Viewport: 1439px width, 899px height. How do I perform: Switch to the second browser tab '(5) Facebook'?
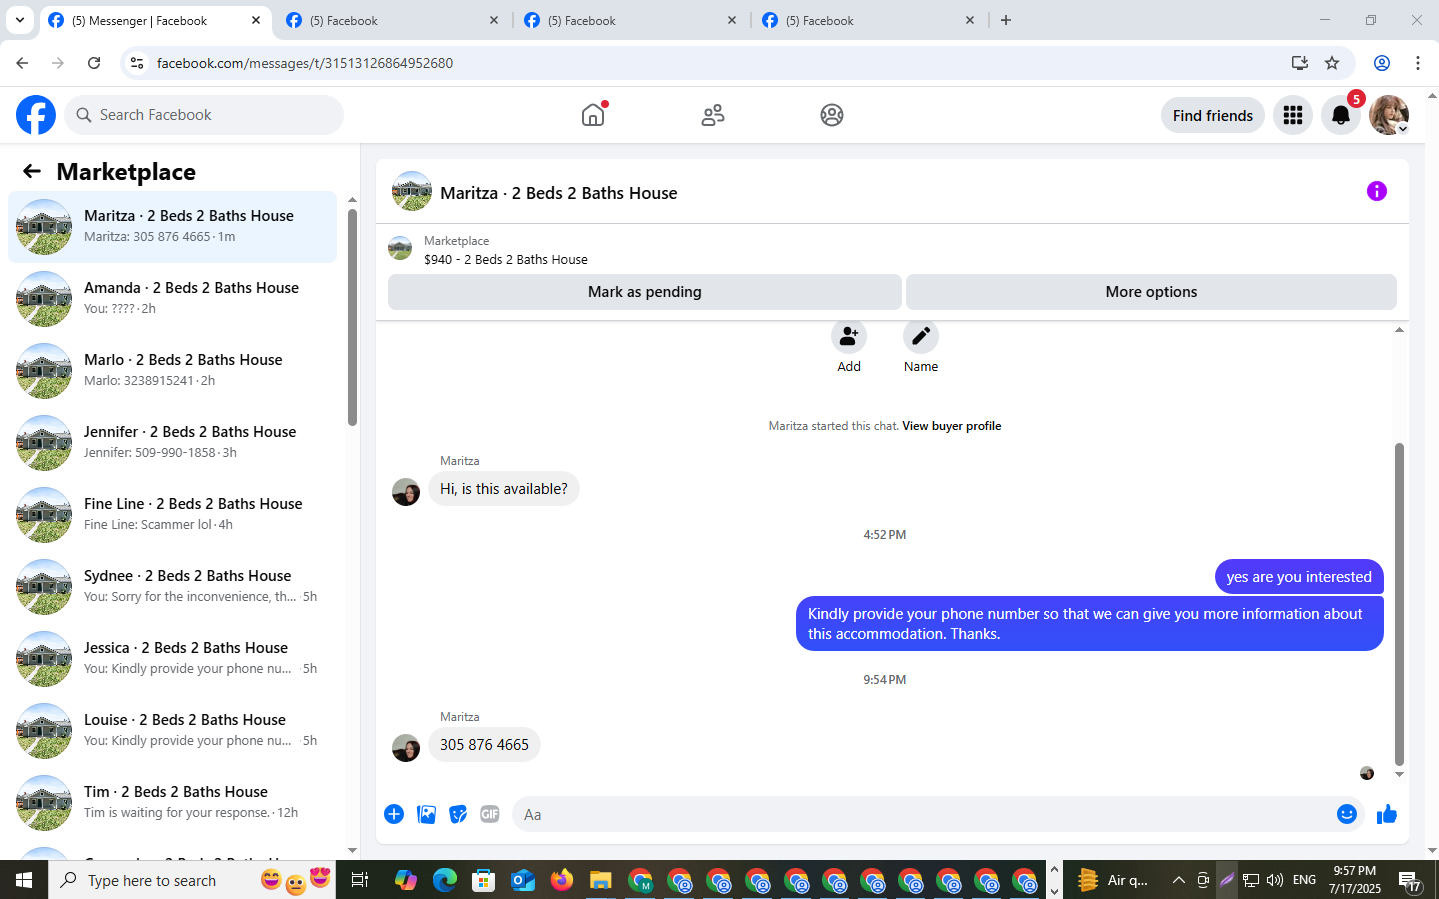392,20
